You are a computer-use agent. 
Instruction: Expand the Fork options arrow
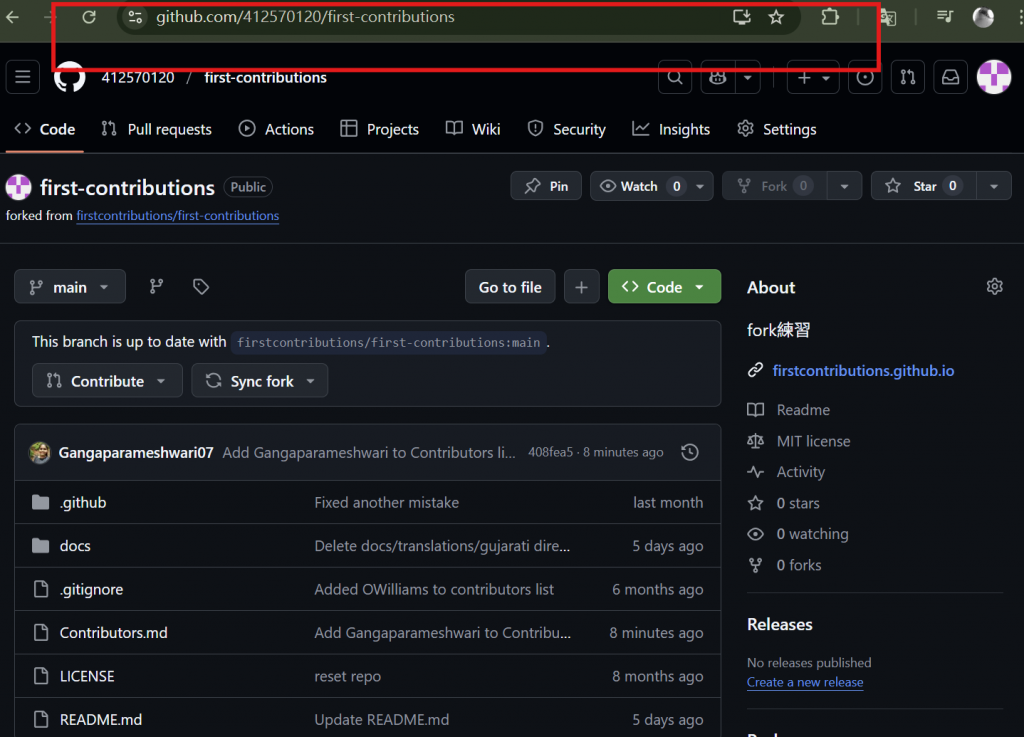[844, 186]
